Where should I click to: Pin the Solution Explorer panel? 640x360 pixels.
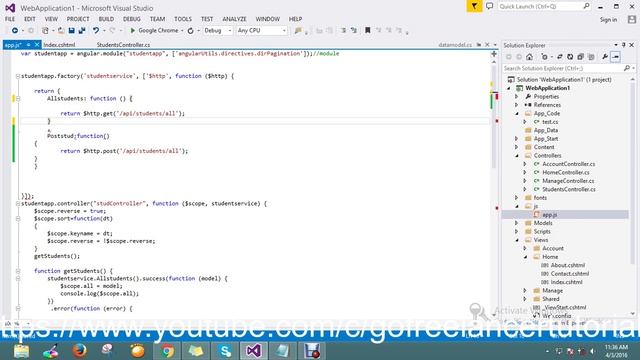point(624,45)
